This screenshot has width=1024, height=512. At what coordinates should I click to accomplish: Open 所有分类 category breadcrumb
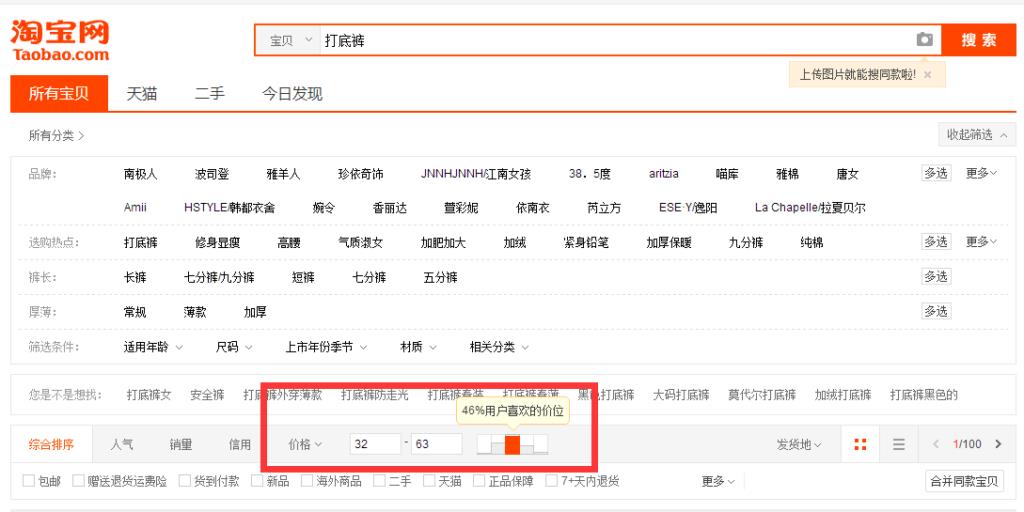[57, 136]
